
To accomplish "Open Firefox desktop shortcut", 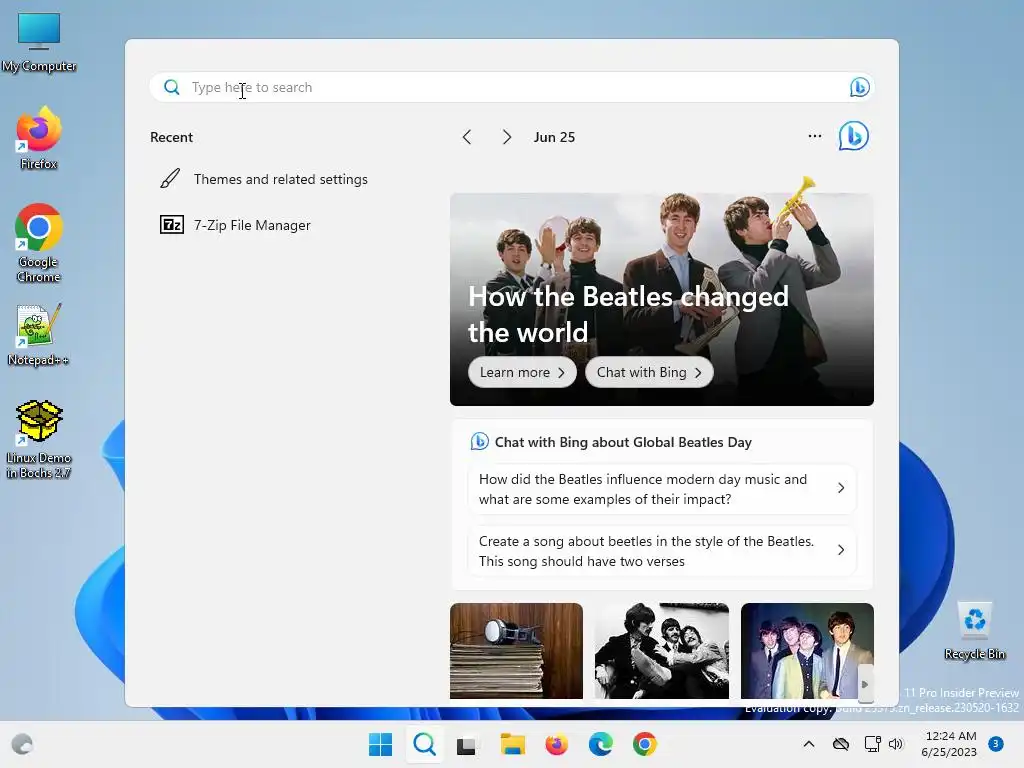I will coord(39,138).
